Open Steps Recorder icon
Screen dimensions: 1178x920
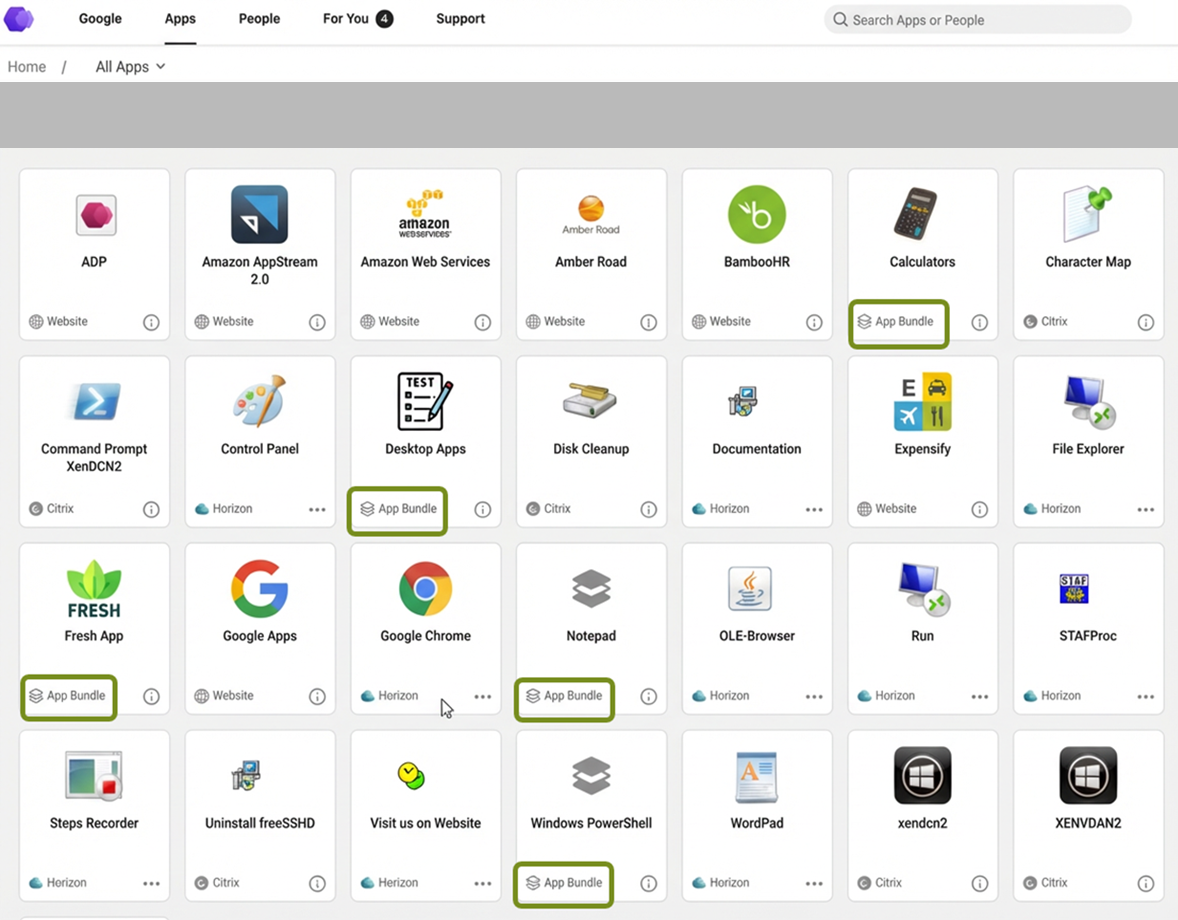coord(94,776)
